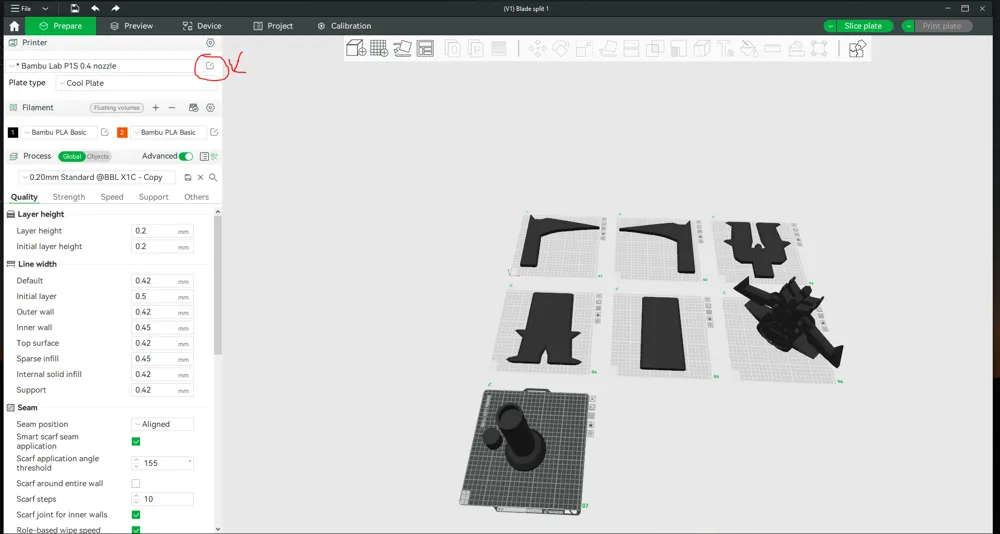This screenshot has height=534, width=1000.
Task: Click the Flushing volumes button
Action: tap(117, 108)
